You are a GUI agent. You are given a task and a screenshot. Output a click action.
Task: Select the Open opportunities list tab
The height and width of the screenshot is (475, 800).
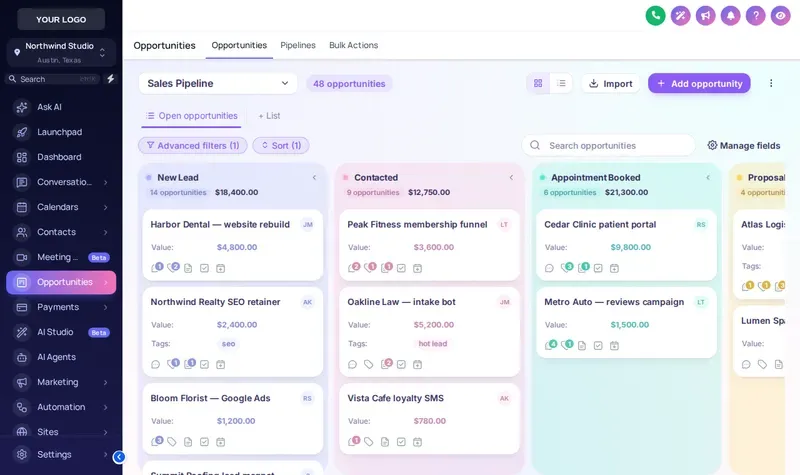point(192,116)
